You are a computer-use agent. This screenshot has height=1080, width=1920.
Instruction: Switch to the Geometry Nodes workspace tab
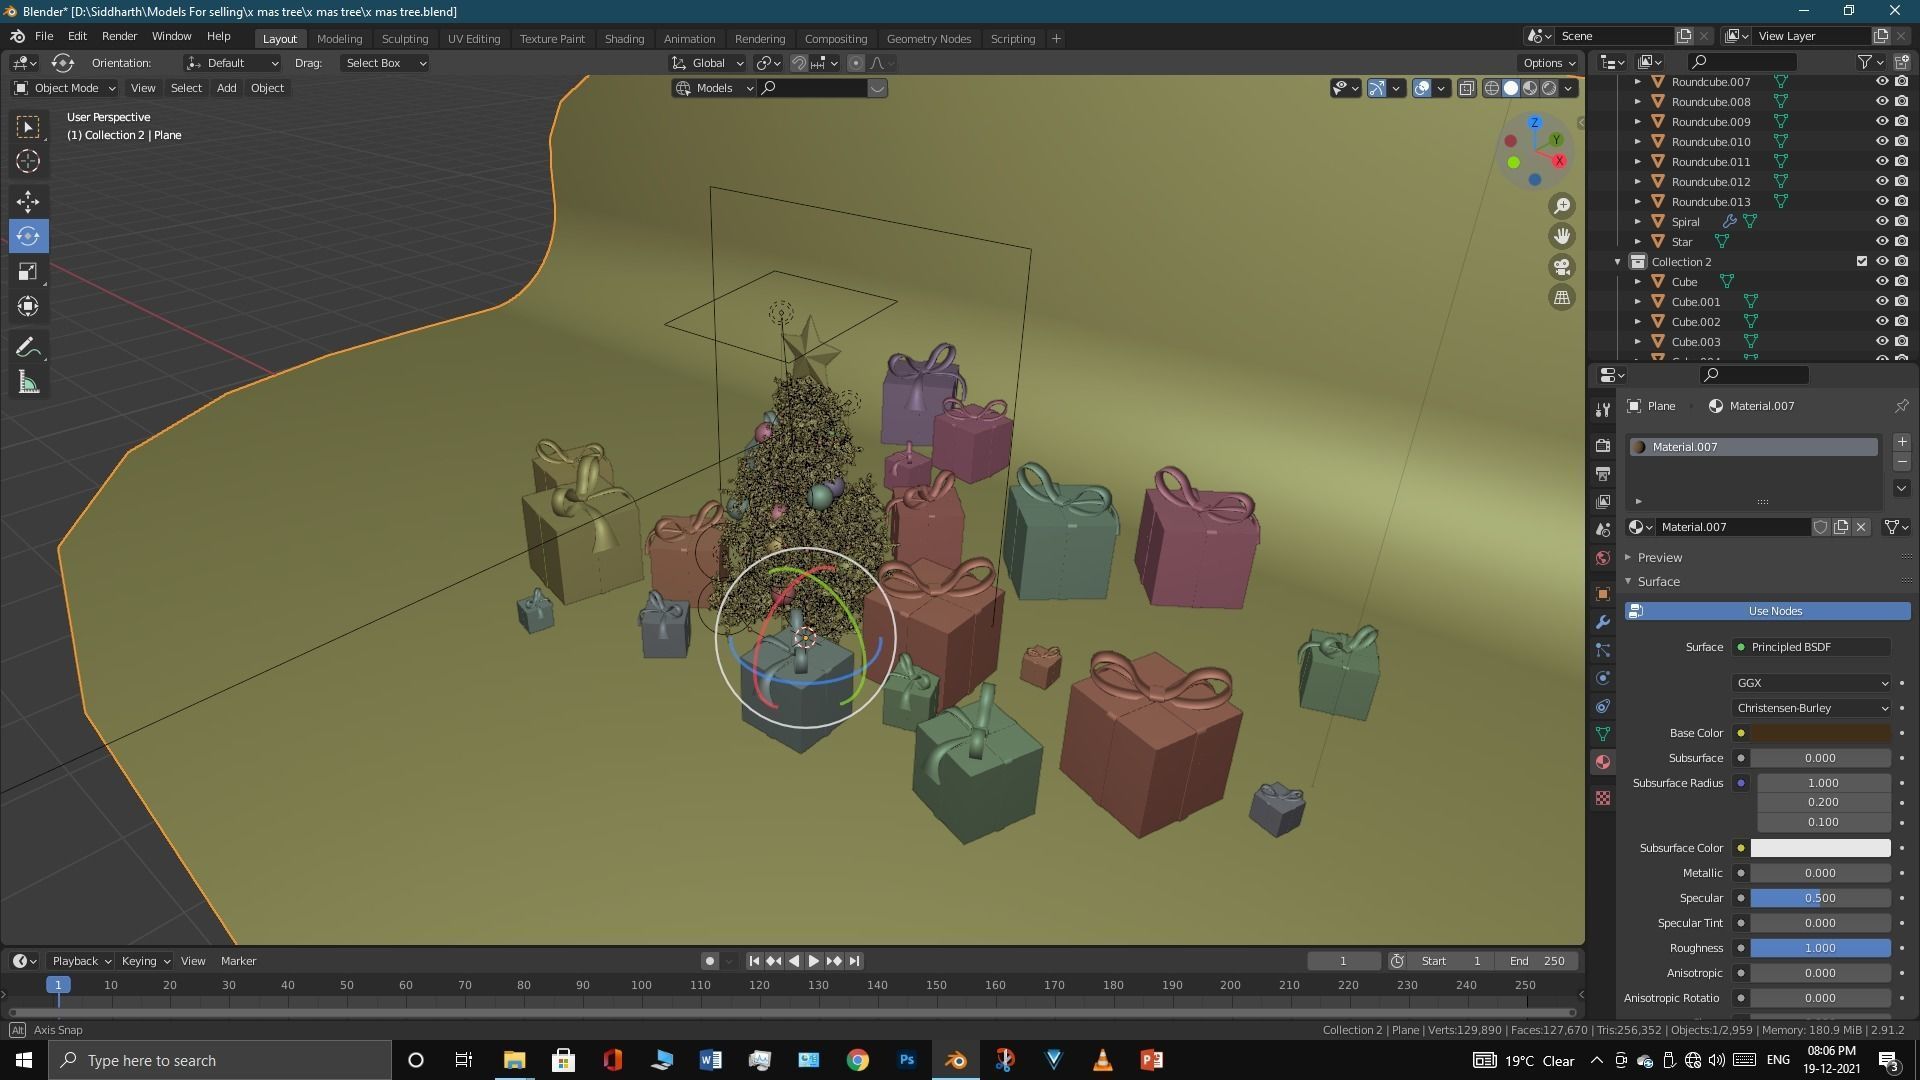928,38
